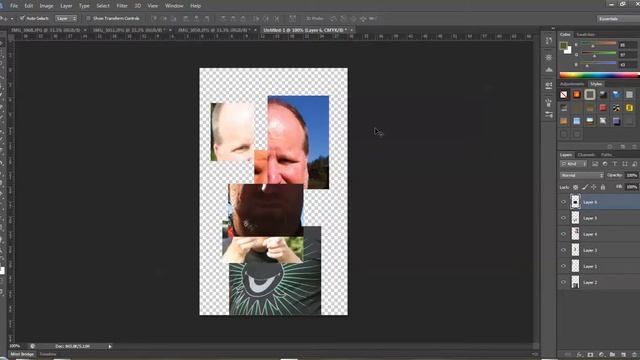The image size is (640, 360).
Task: Open the Filter menu
Action: coord(122,6)
